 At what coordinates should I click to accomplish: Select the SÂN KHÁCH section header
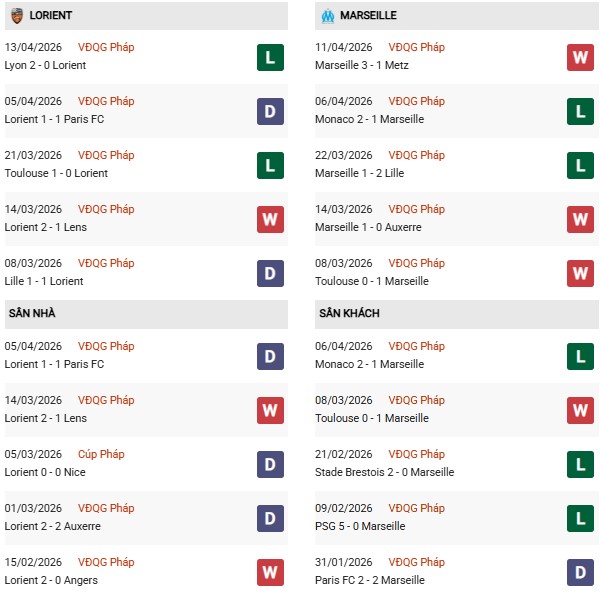point(348,314)
